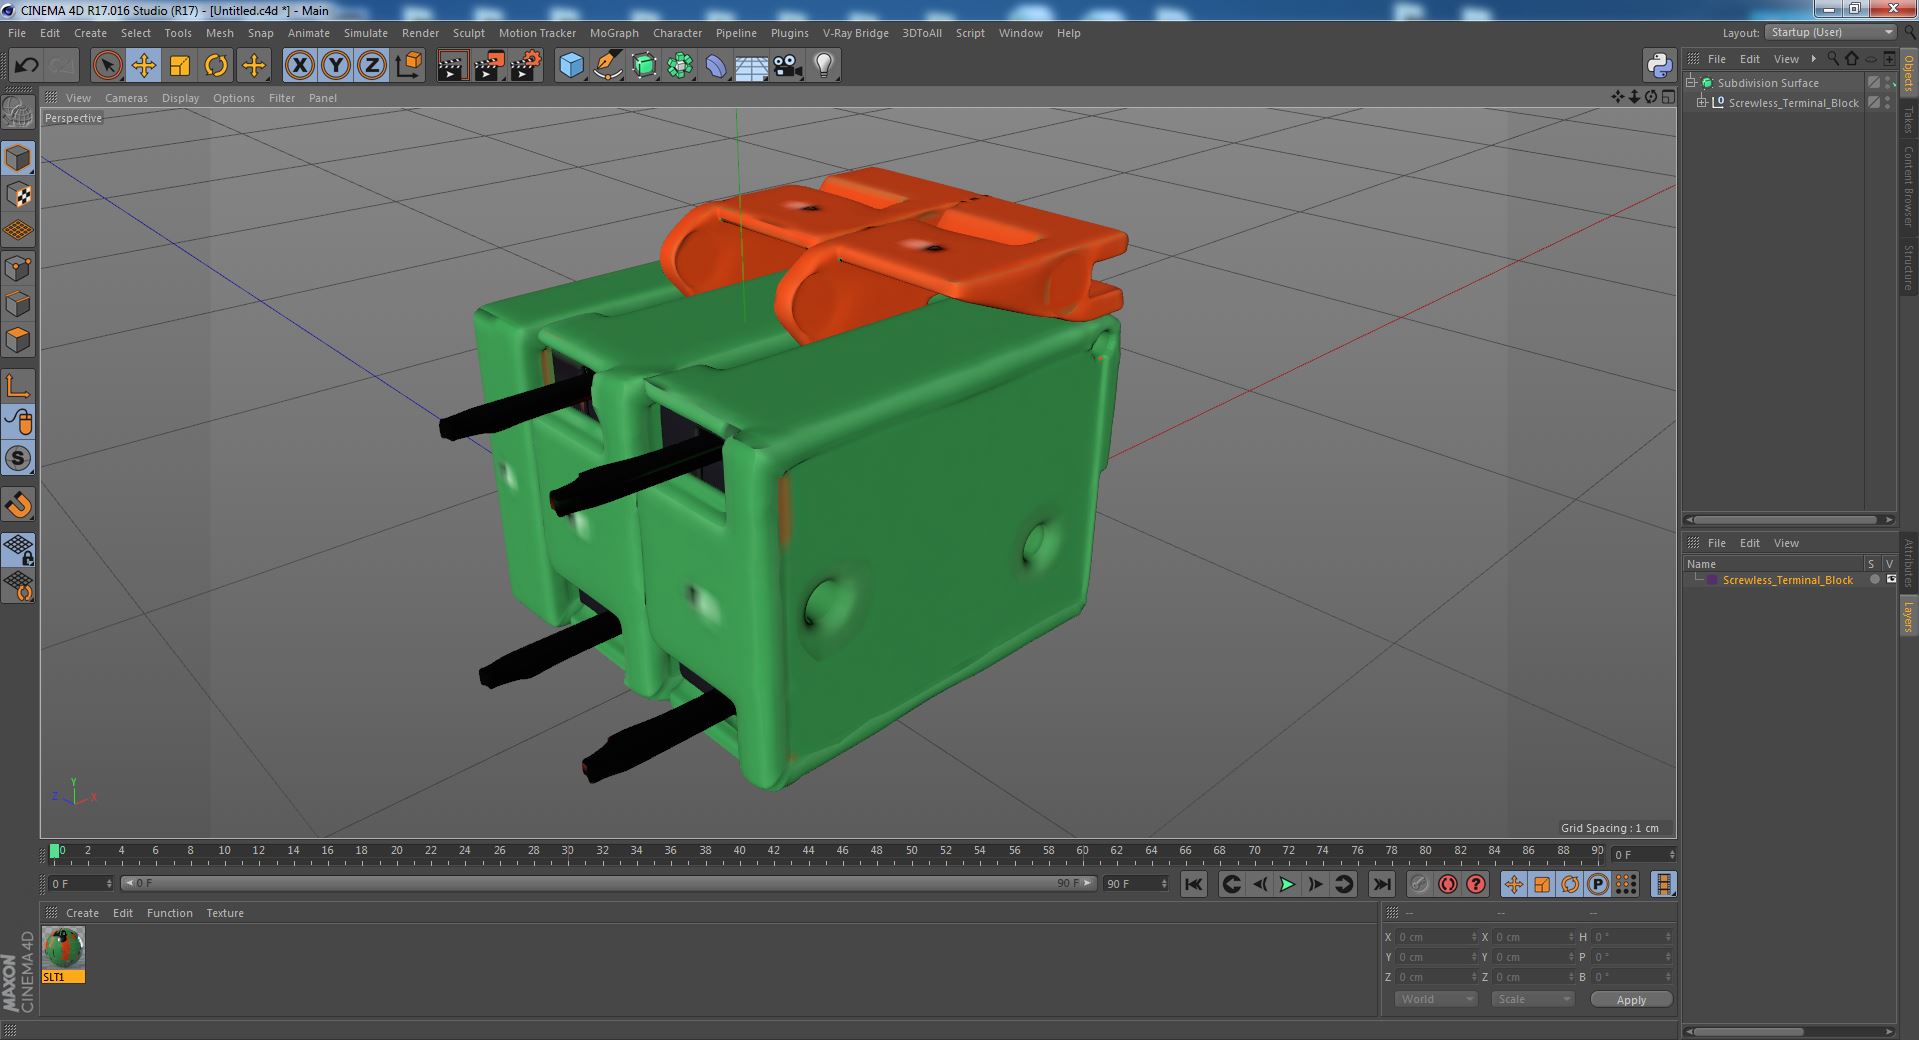Switch to Points mode

[18, 268]
